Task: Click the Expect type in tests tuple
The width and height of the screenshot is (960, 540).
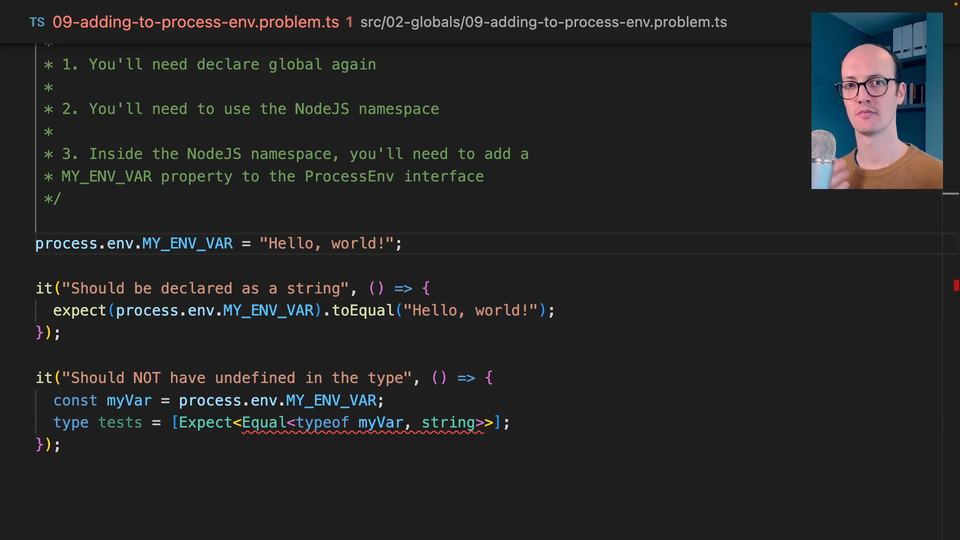Action: tap(205, 423)
